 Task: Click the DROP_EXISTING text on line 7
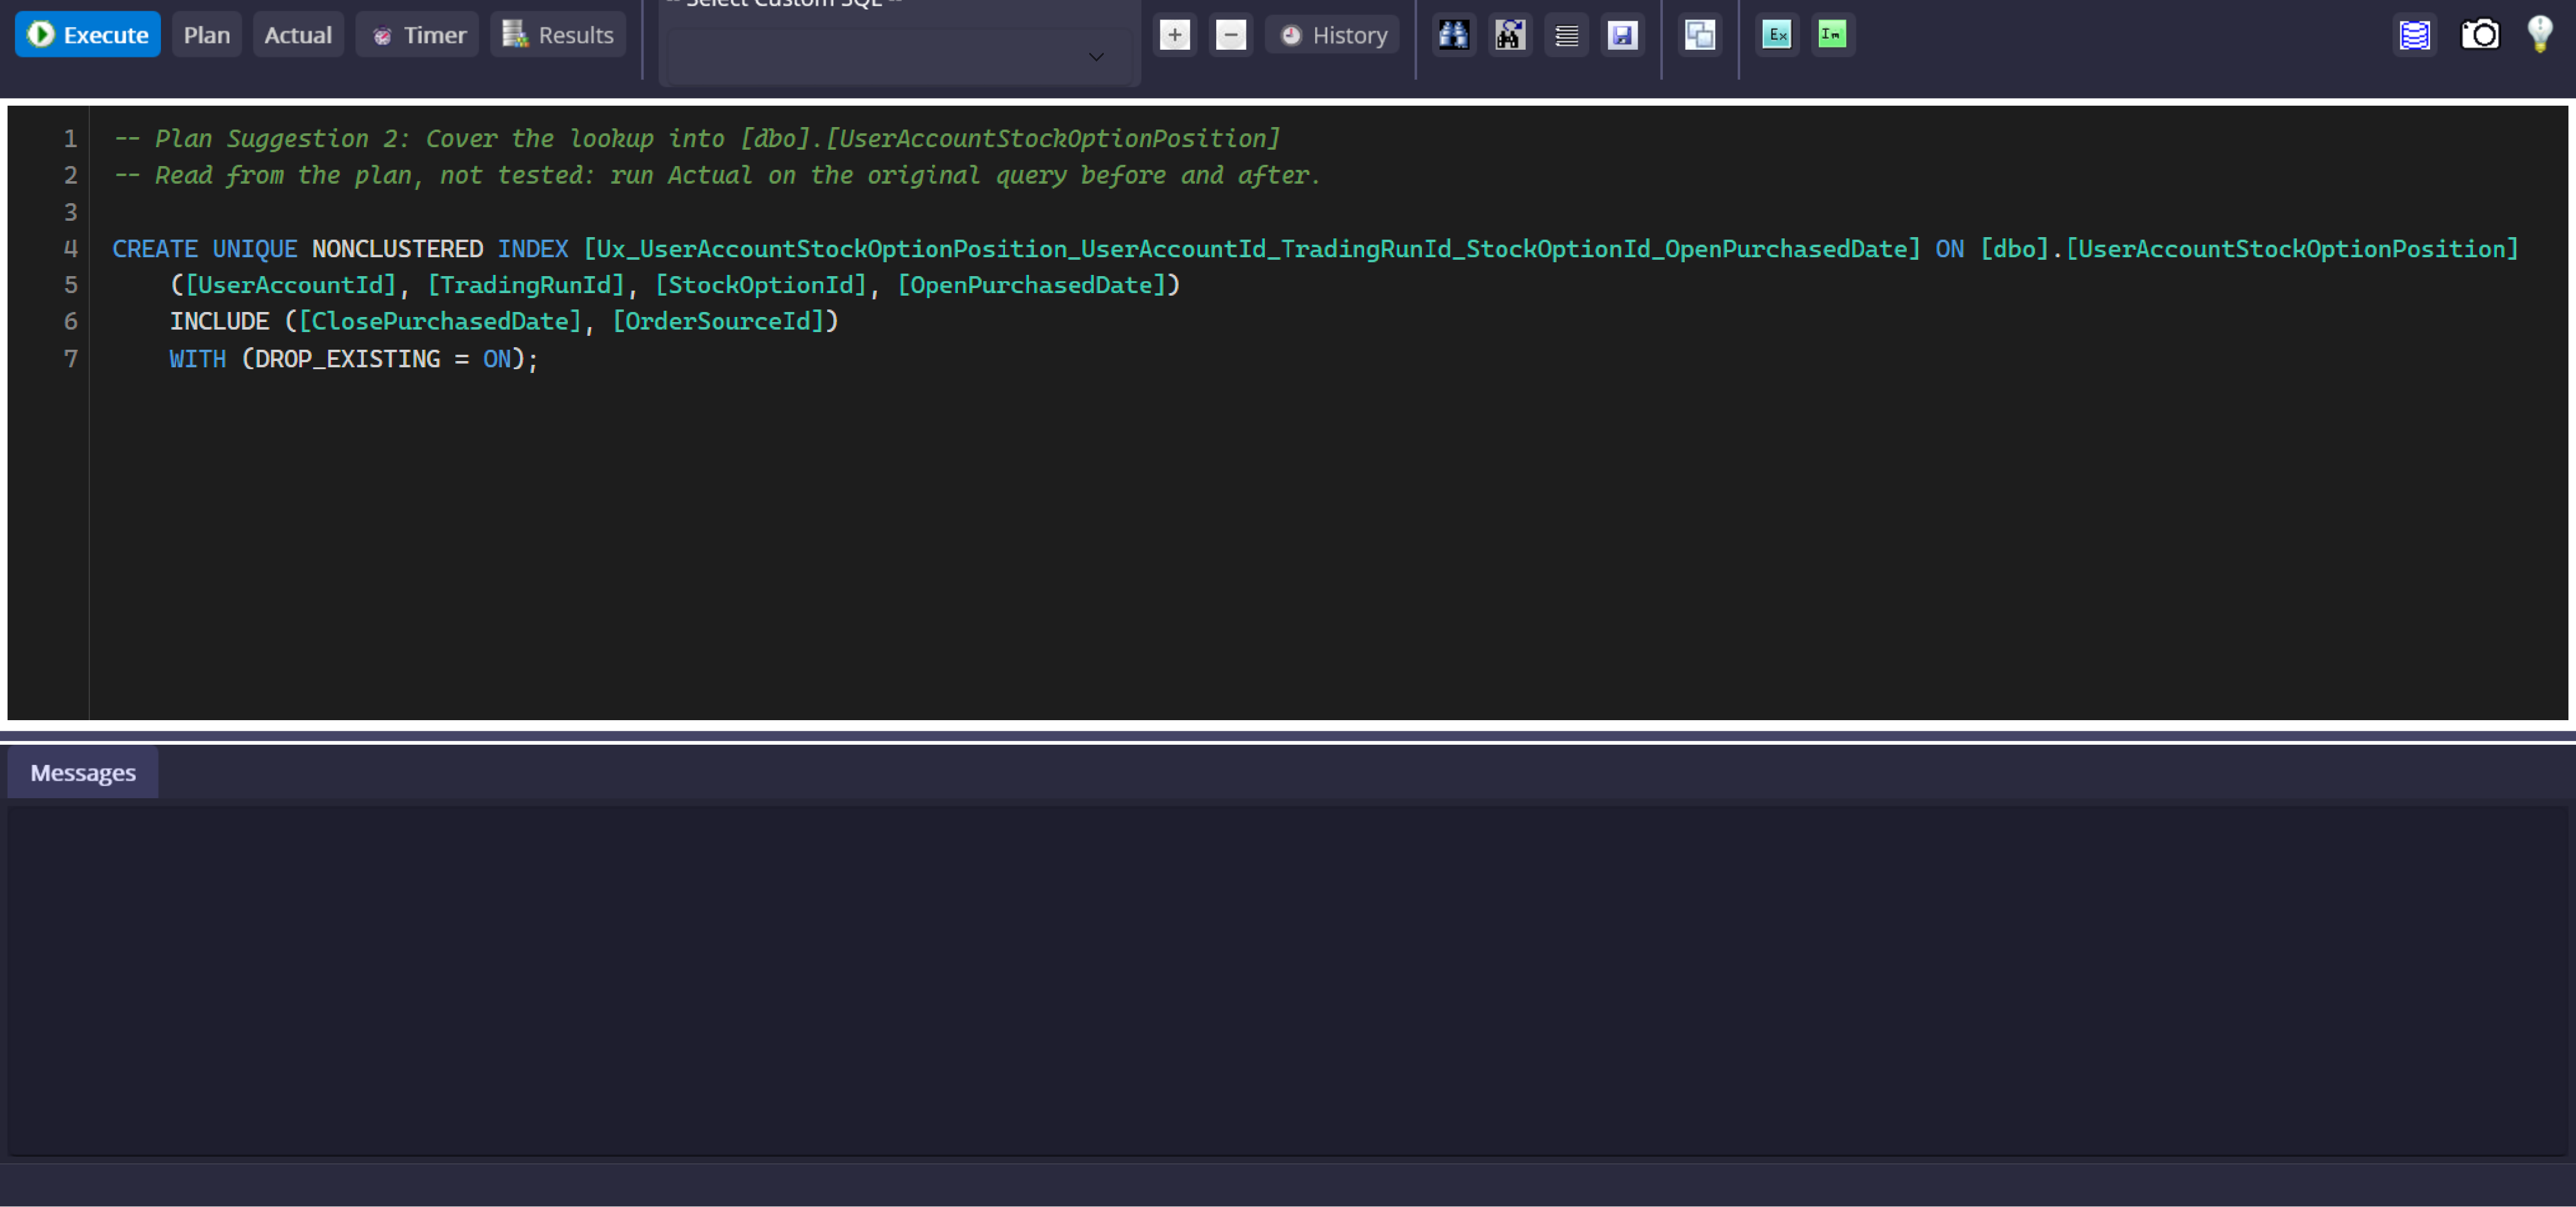(347, 358)
